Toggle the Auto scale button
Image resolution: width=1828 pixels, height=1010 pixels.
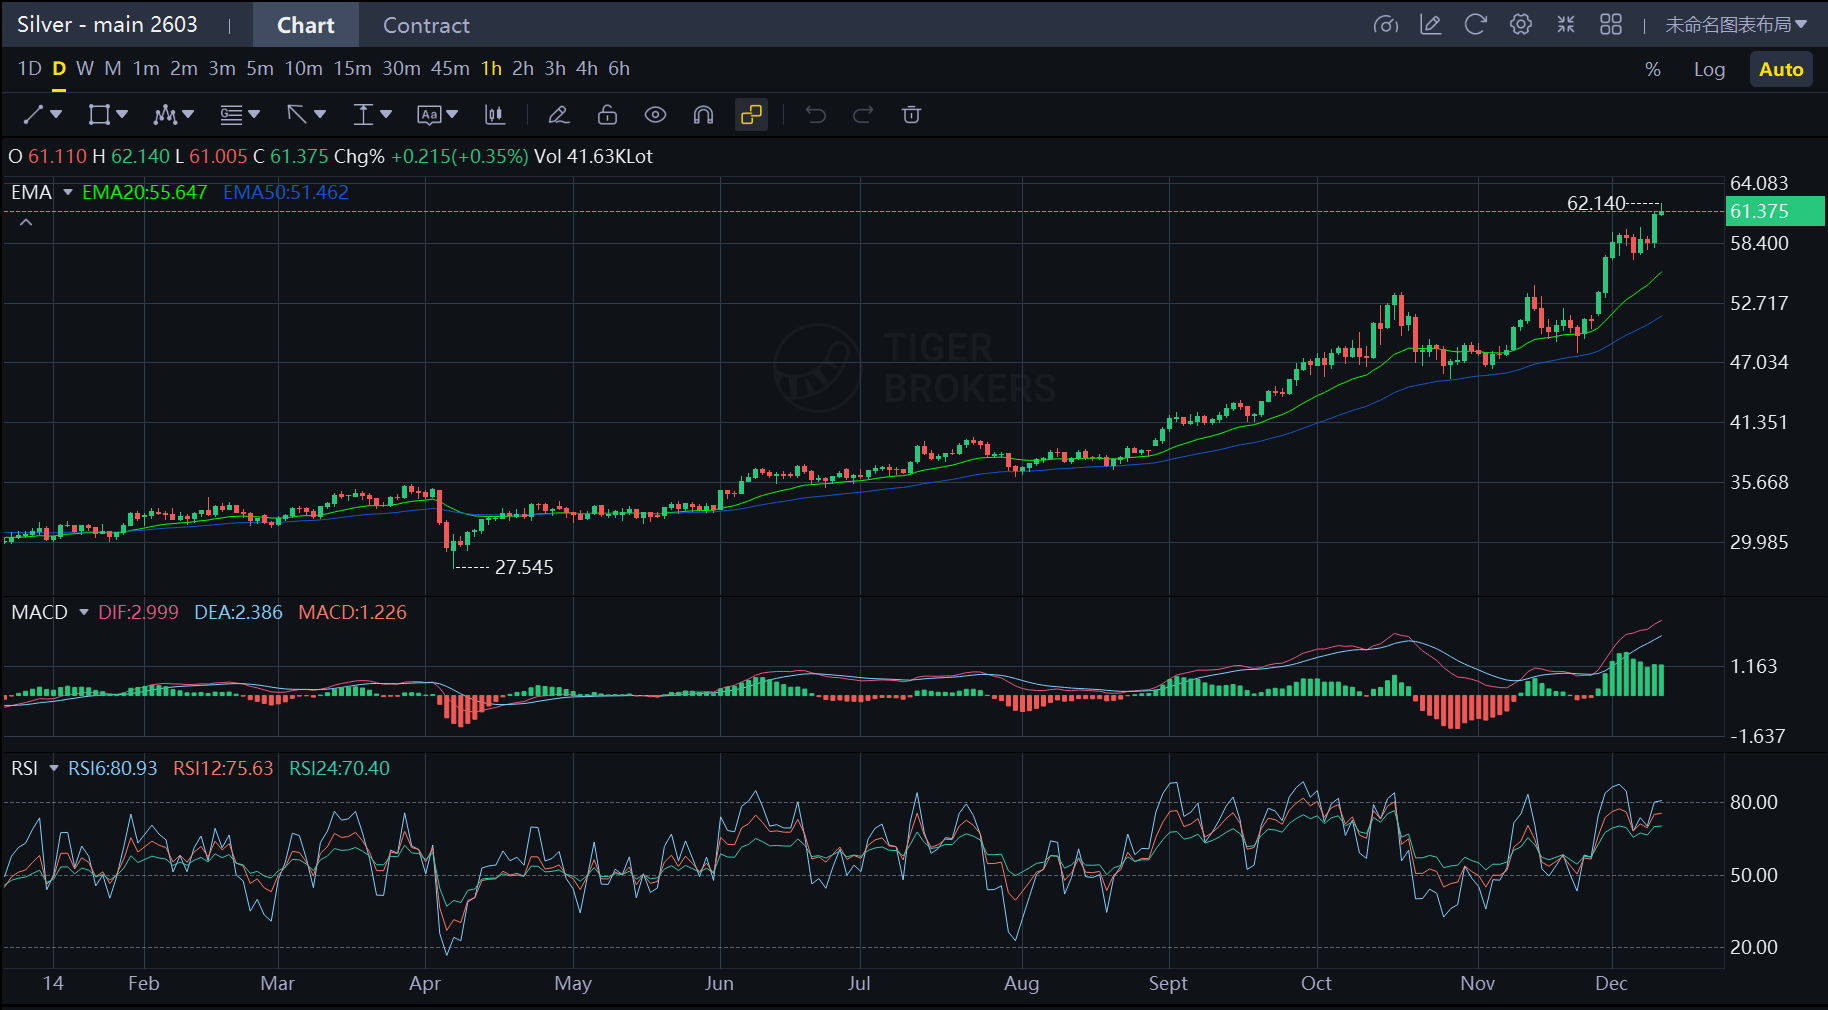pyautogui.click(x=1780, y=69)
